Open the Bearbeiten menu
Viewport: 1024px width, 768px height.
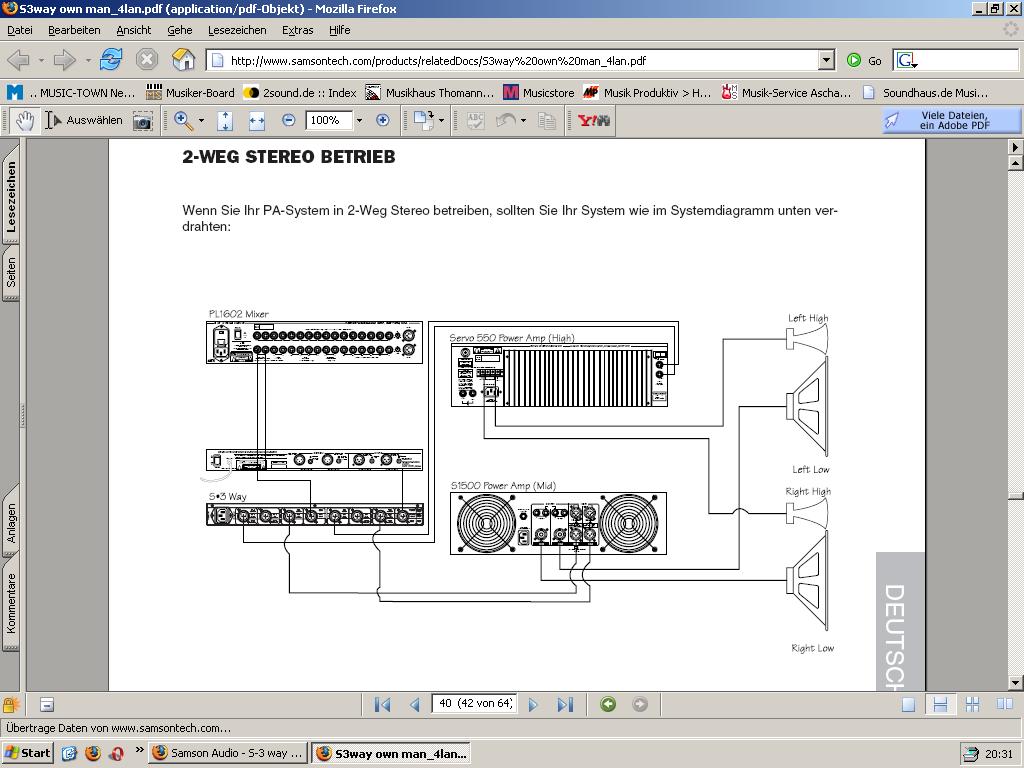(74, 30)
